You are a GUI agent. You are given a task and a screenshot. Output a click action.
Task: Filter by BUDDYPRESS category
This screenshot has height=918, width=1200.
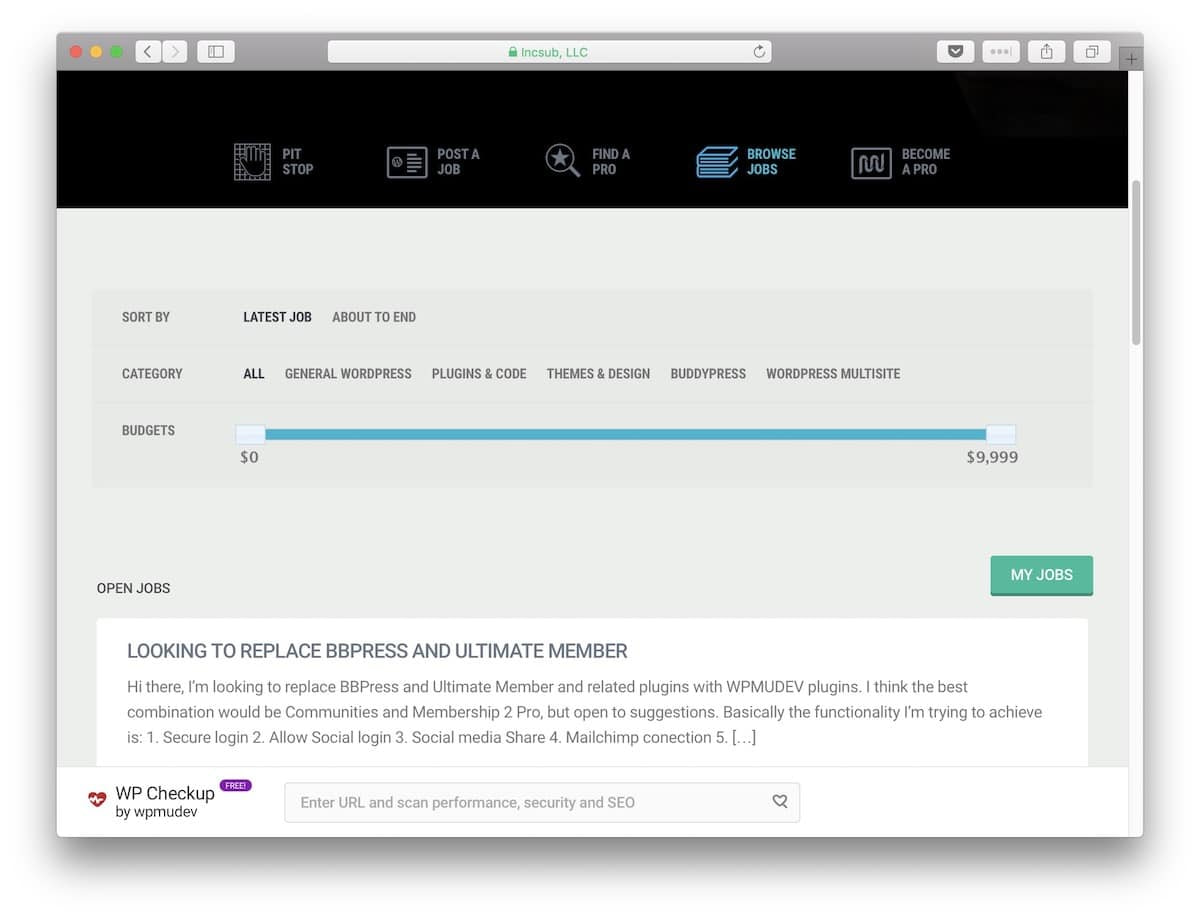(708, 374)
